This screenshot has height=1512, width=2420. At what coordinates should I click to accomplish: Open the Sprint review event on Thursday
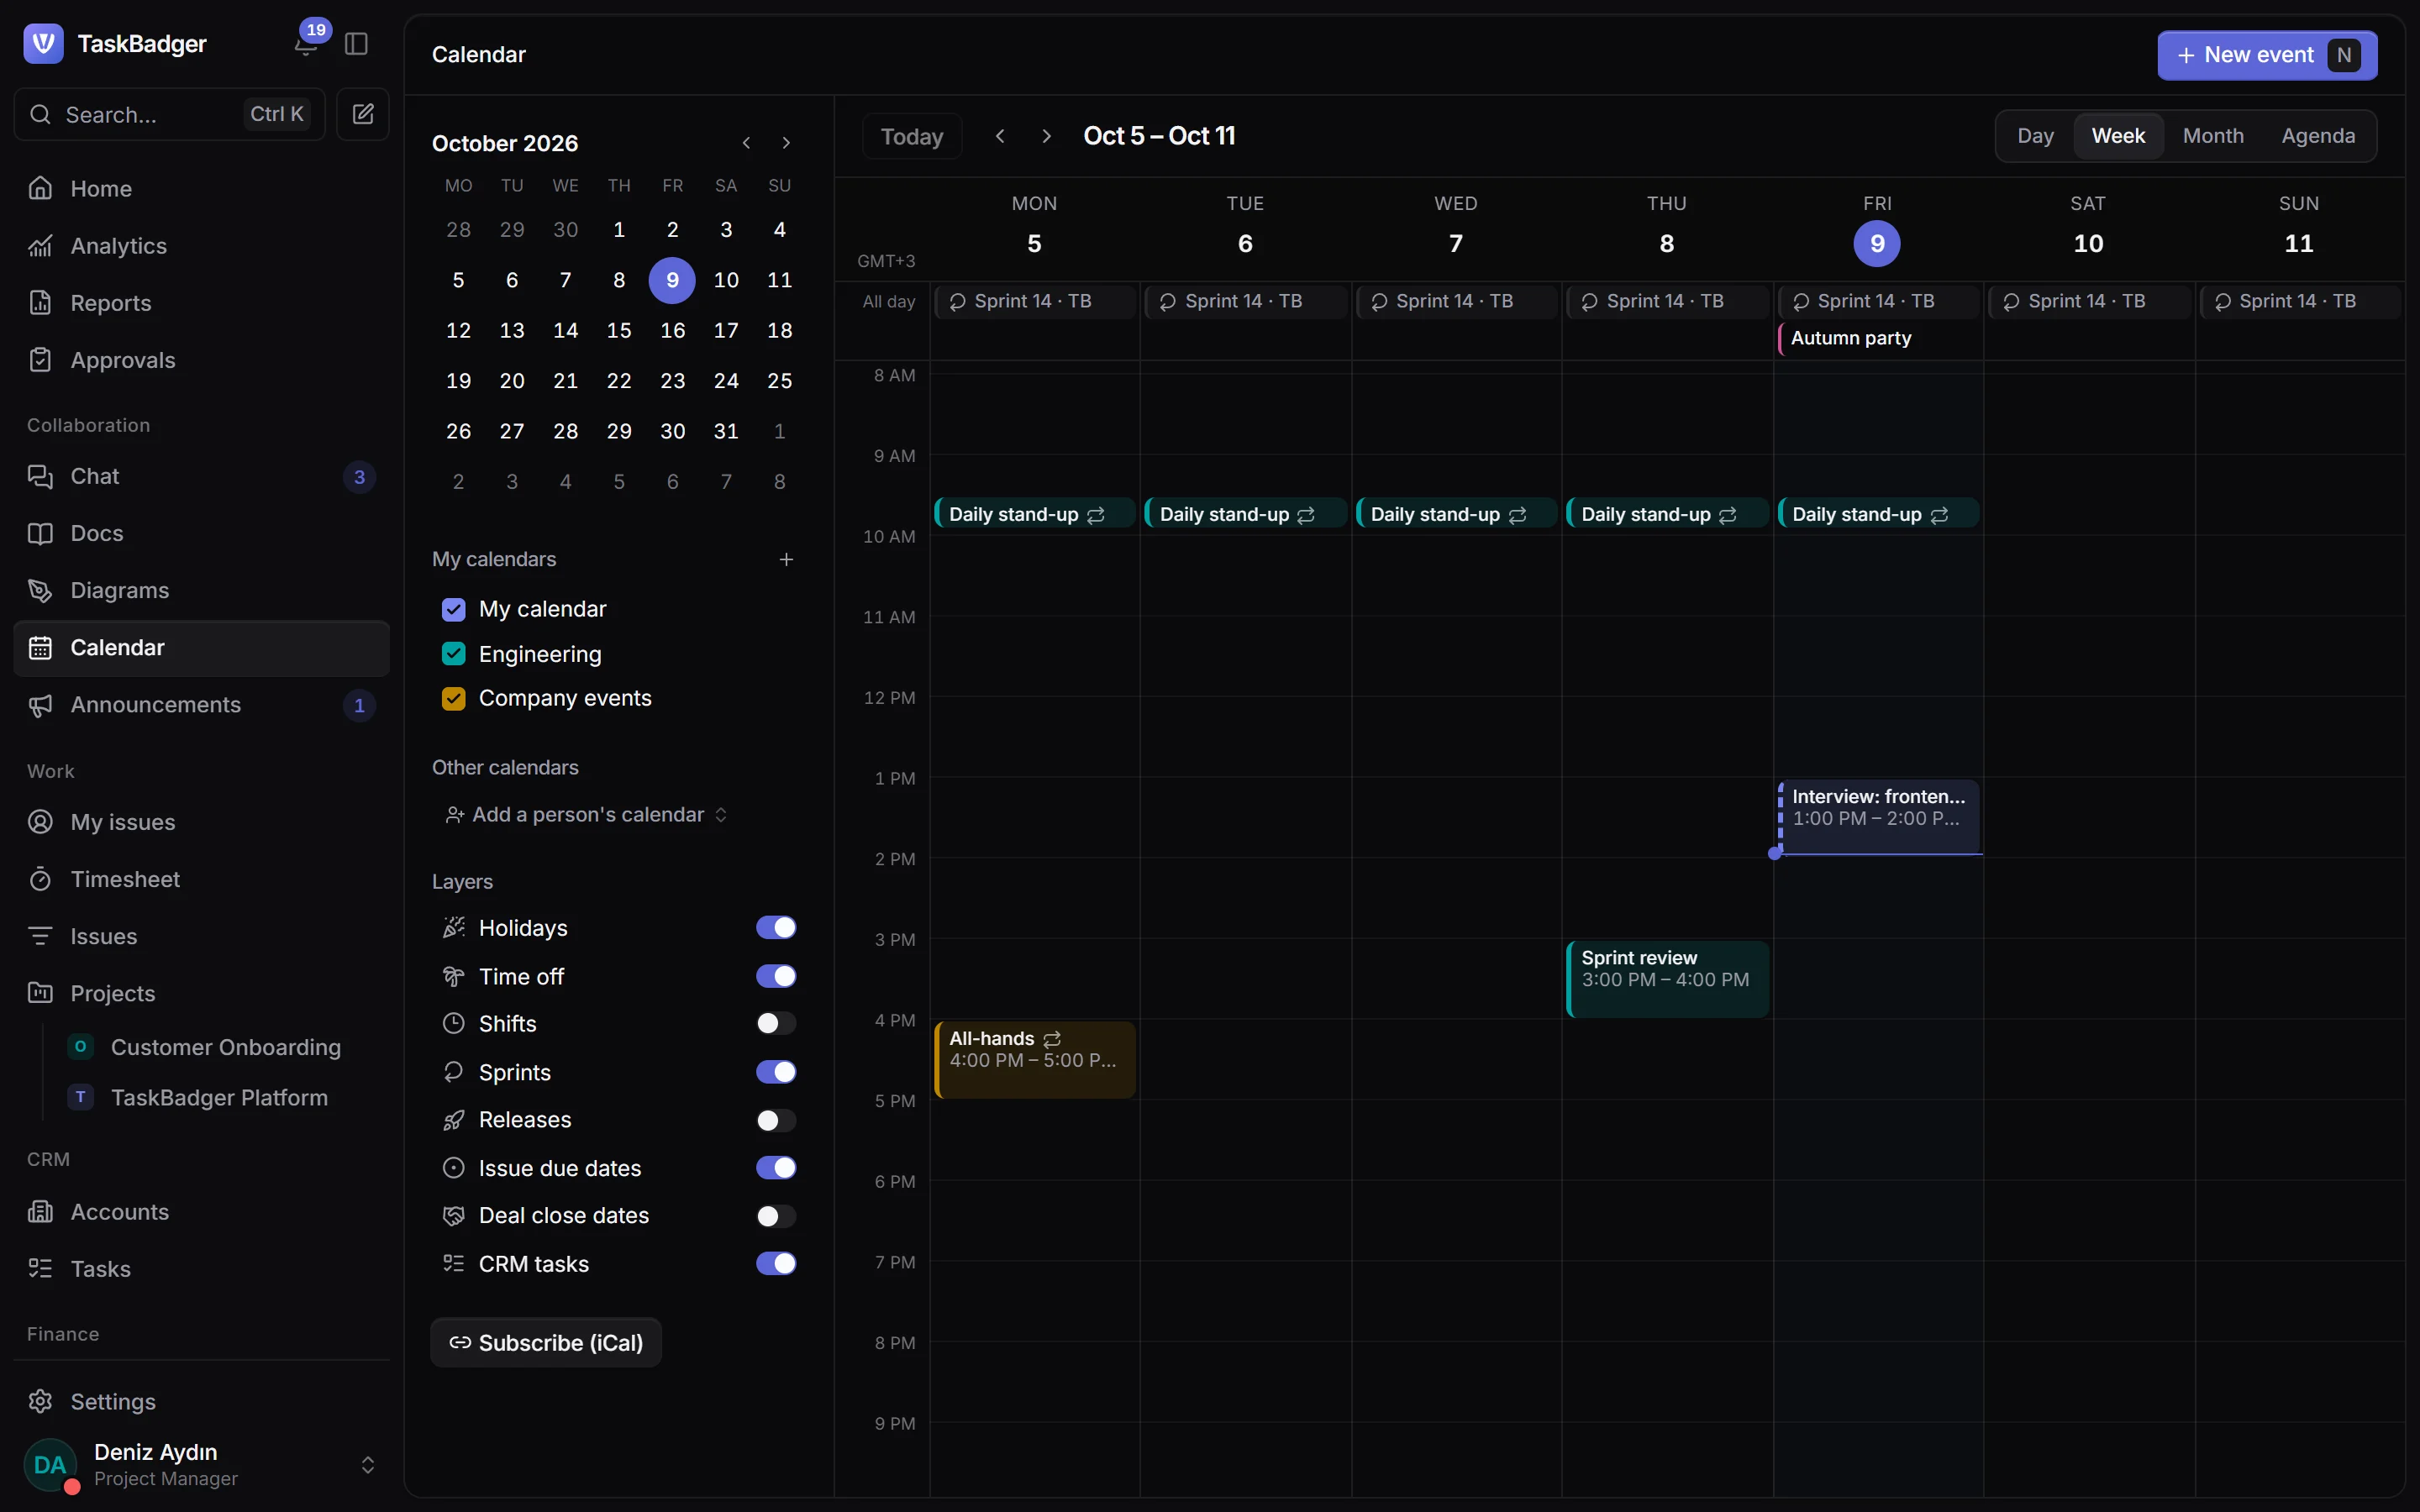tap(1667, 979)
